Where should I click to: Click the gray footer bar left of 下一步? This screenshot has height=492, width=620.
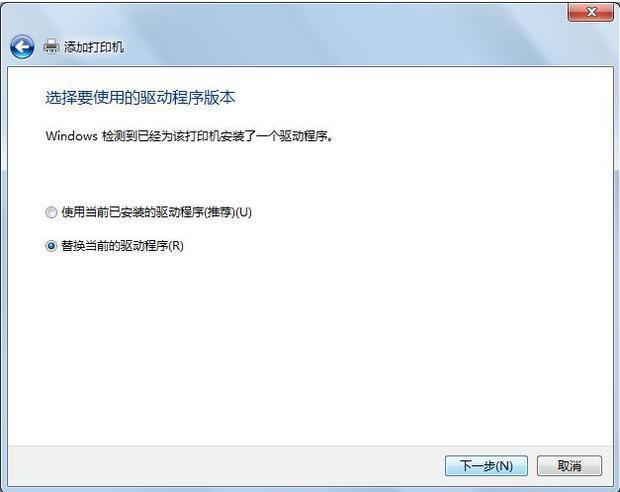click(x=225, y=466)
